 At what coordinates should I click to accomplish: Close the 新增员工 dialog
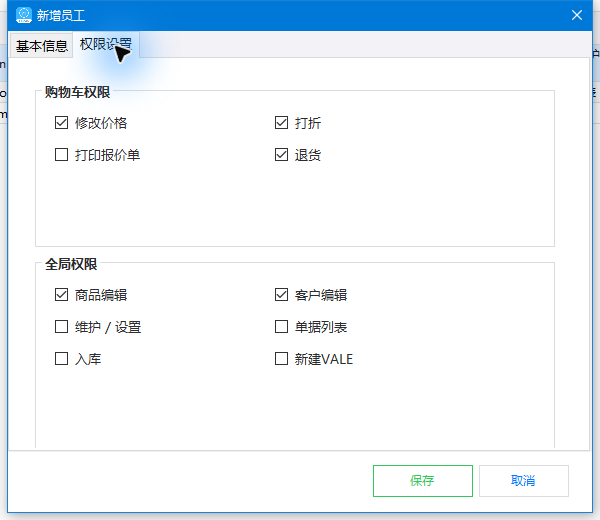[x=577, y=15]
